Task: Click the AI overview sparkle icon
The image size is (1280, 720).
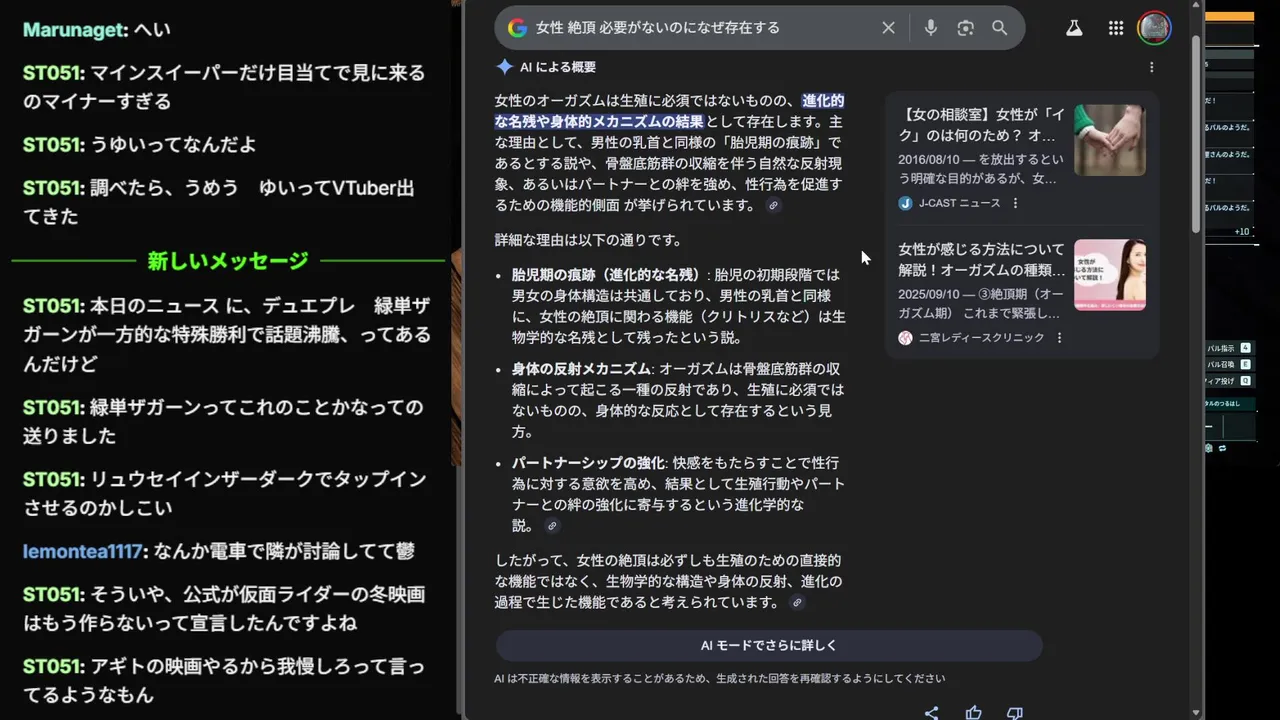Action: [x=505, y=67]
